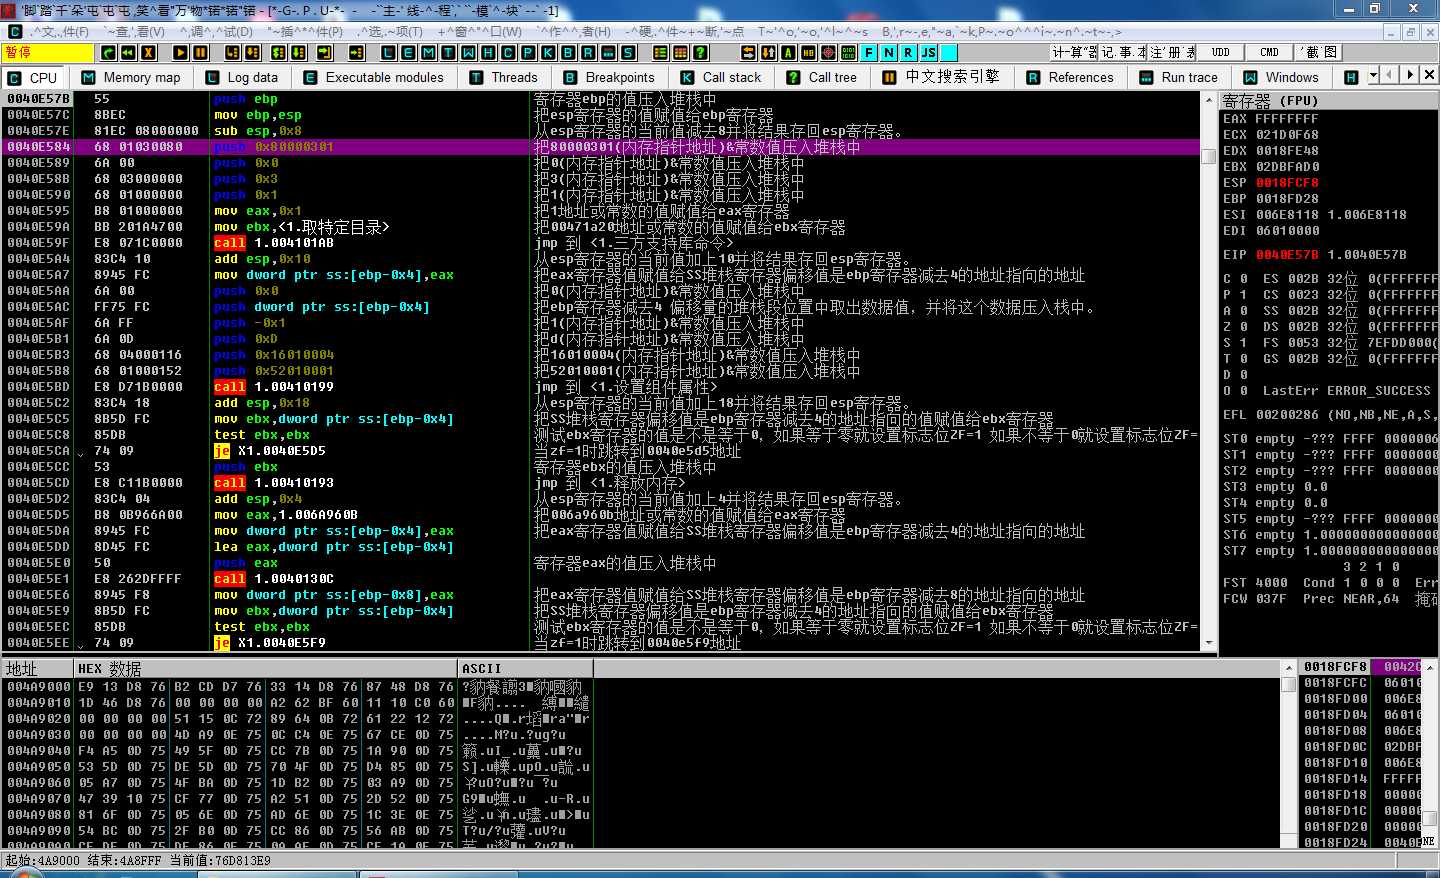This screenshot has width=1440, height=878.
Task: Open the 计算器 calculator button
Action: tap(1074, 52)
